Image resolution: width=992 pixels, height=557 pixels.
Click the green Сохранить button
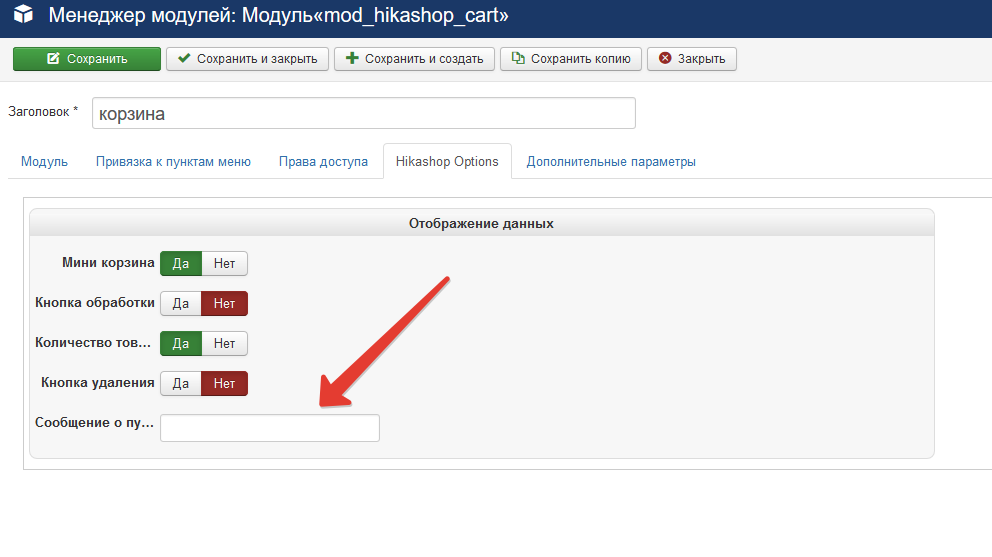(87, 59)
